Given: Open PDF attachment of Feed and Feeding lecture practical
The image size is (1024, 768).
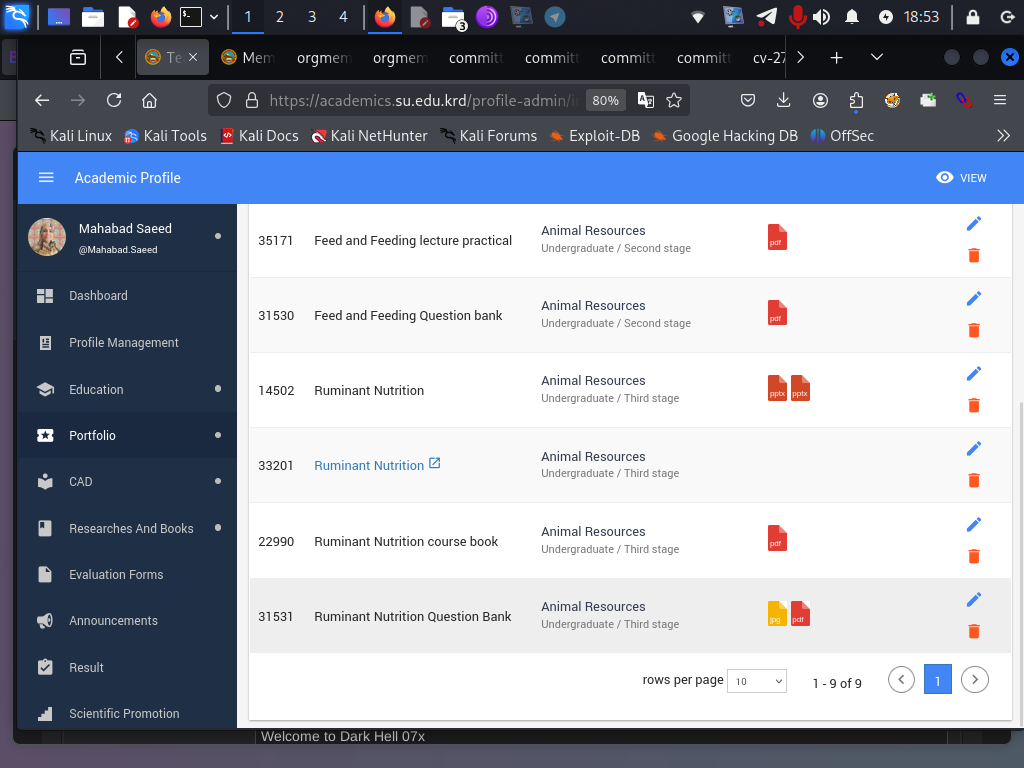Looking at the screenshot, I should (777, 238).
